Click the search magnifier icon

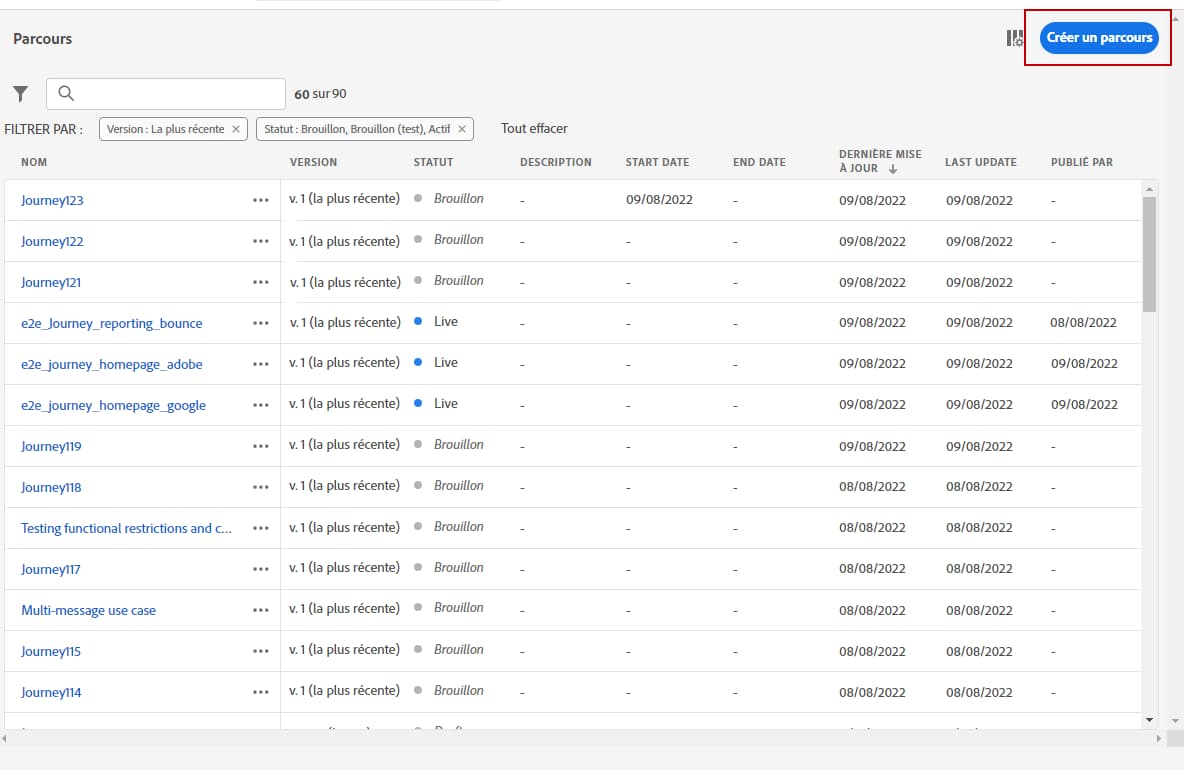pyautogui.click(x=65, y=93)
